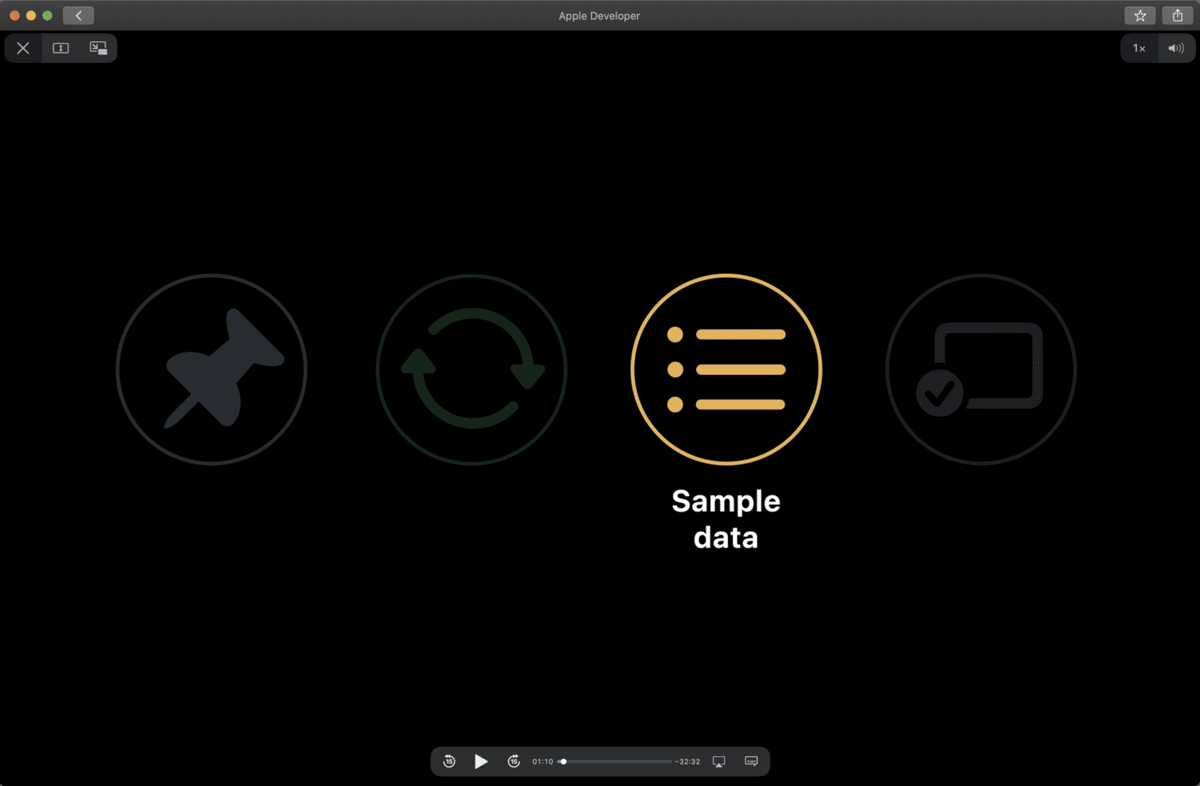Enter picture-in-picture mode
1200x786 pixels.
point(98,48)
